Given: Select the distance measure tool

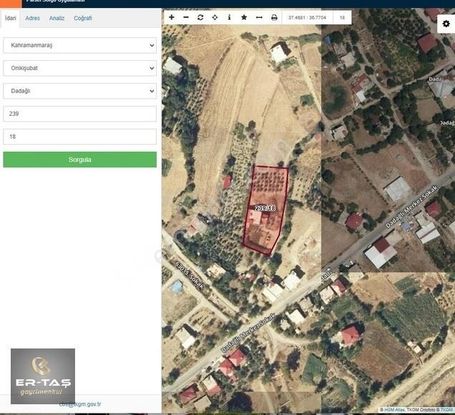Looking at the screenshot, I should 259,17.
